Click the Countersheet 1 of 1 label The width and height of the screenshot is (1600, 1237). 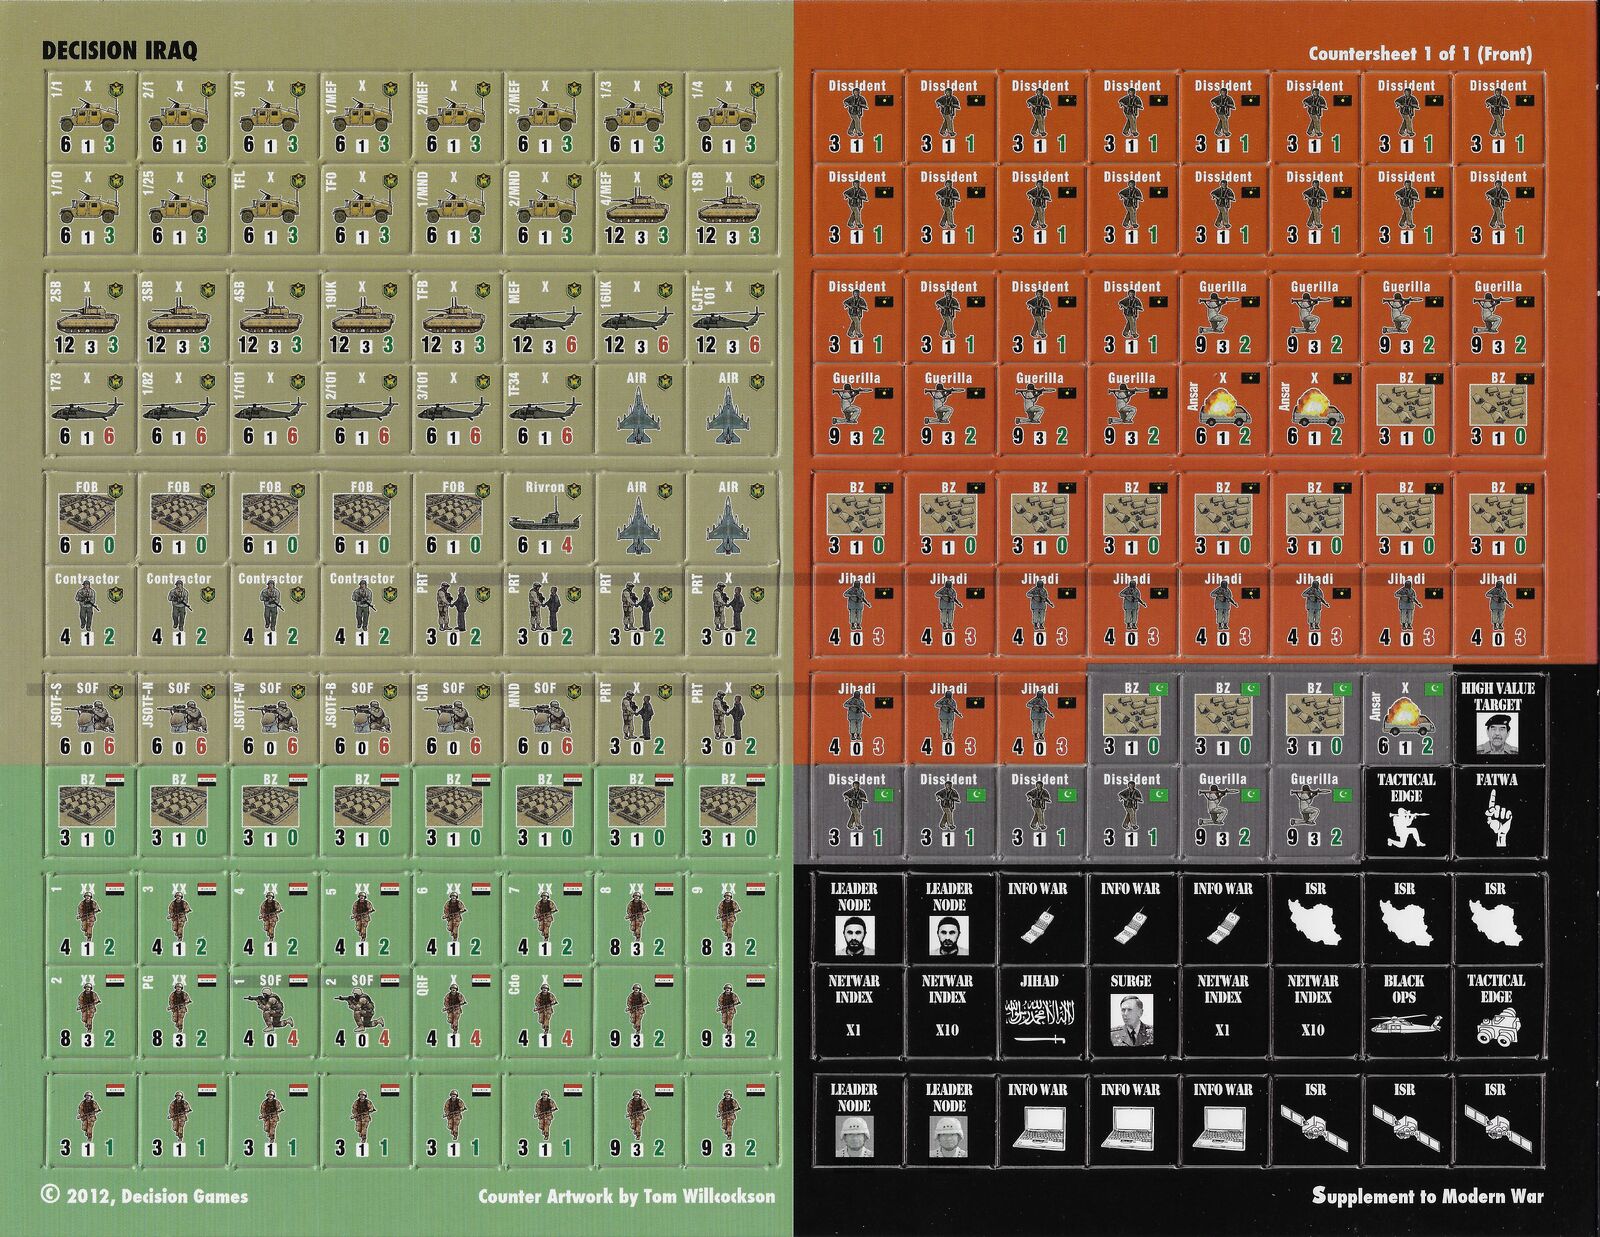click(x=1420, y=54)
